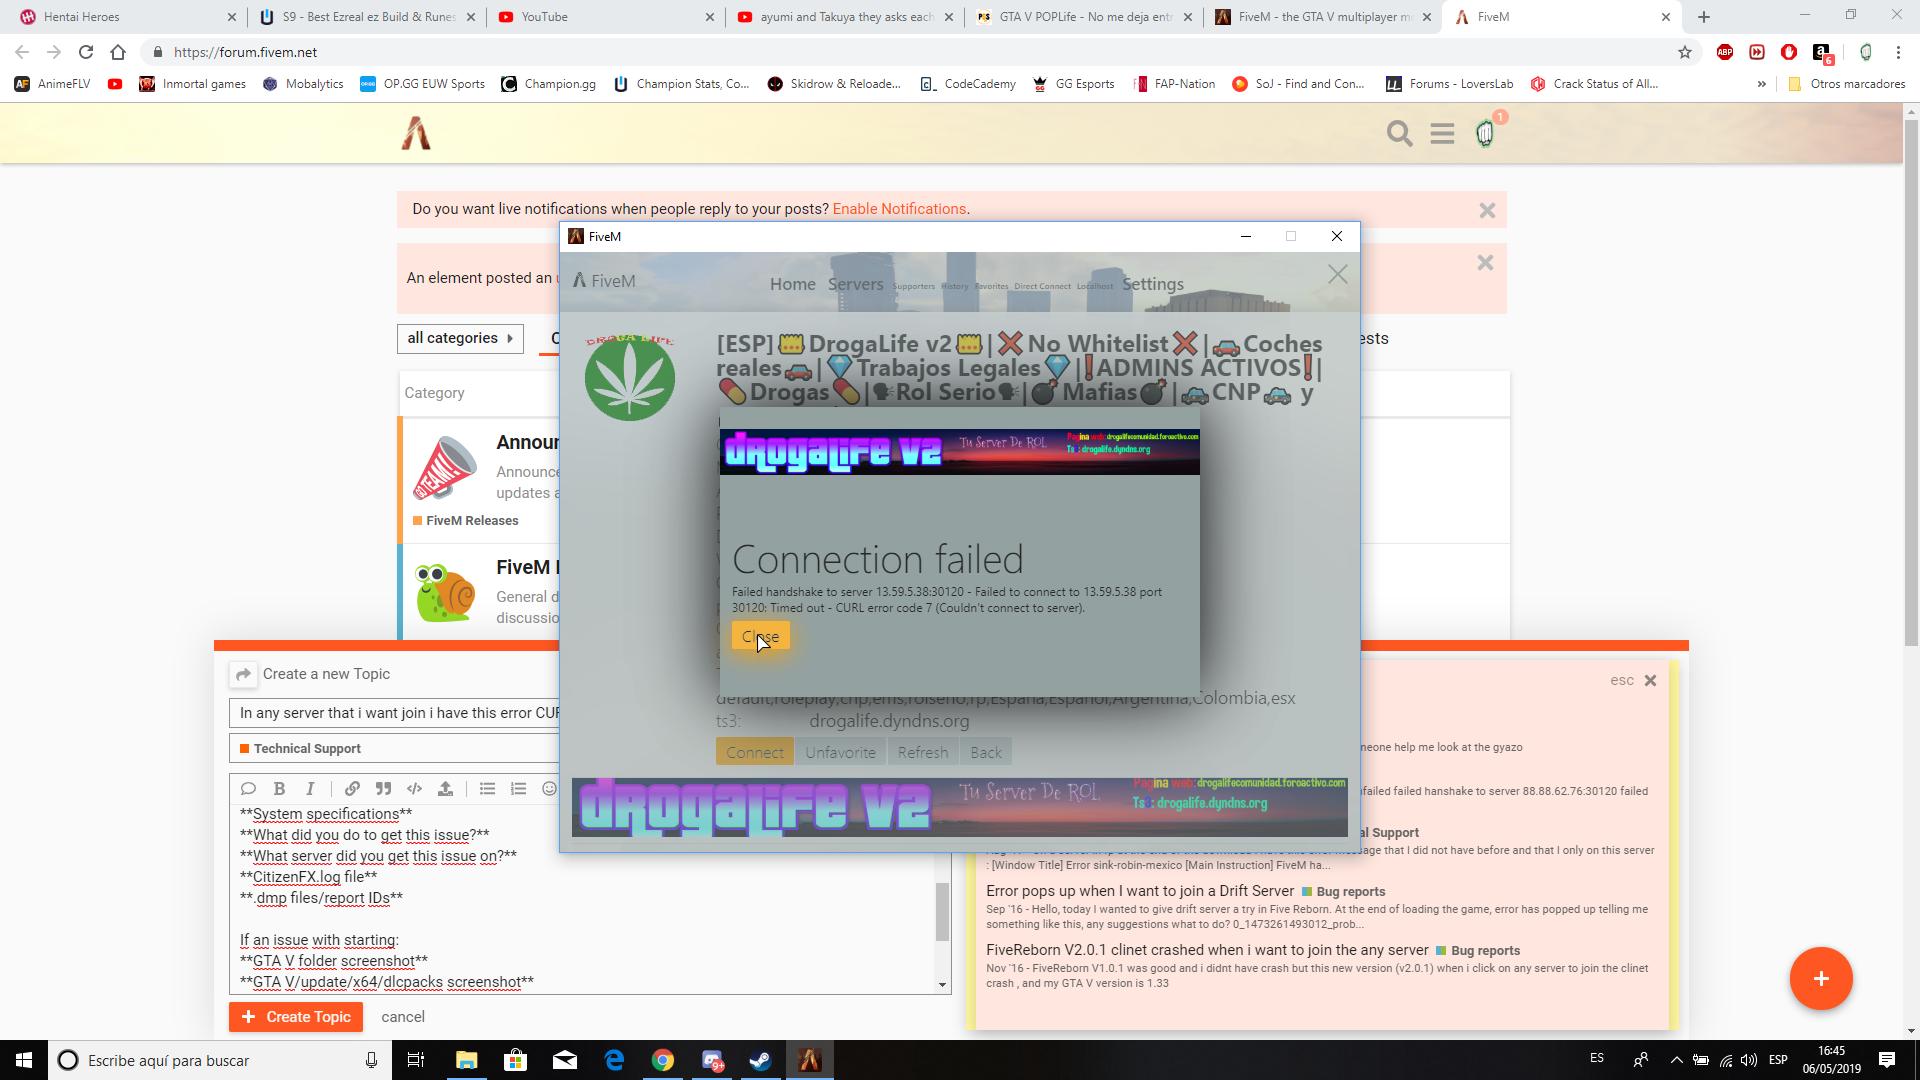Click Unfavorite button in FiveM
The width and height of the screenshot is (1920, 1080).
tap(840, 752)
